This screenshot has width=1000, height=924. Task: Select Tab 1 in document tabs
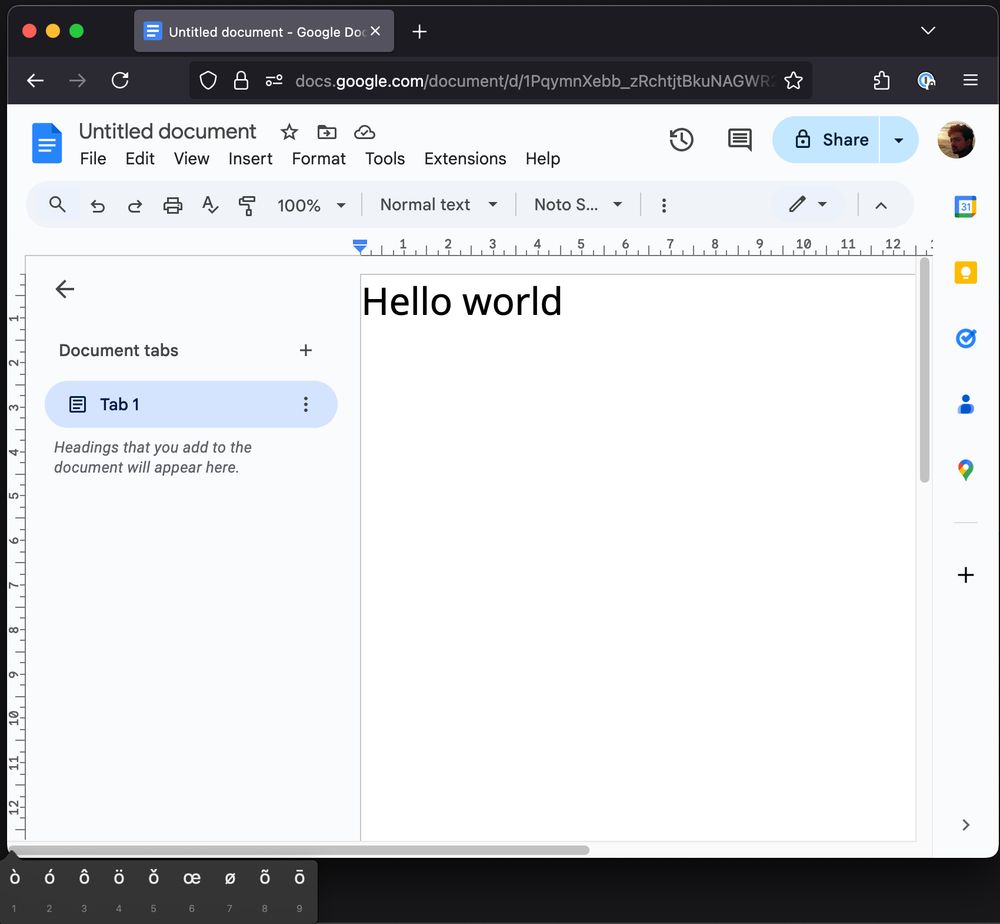[x=191, y=404]
